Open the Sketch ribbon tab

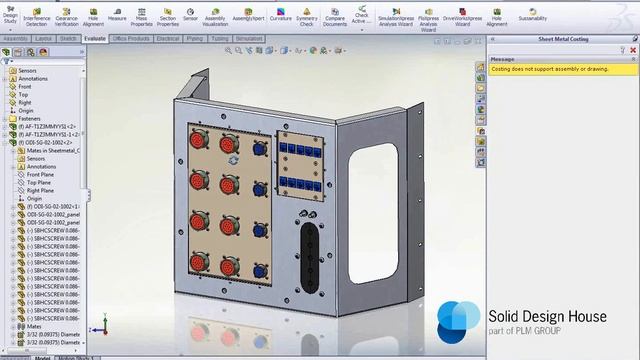point(68,39)
